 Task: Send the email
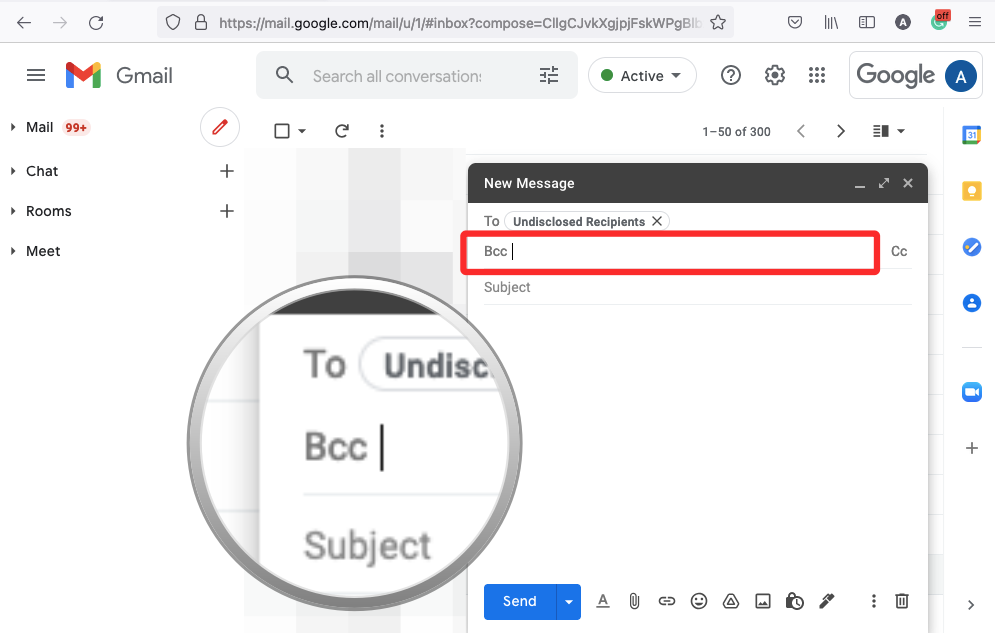[518, 601]
